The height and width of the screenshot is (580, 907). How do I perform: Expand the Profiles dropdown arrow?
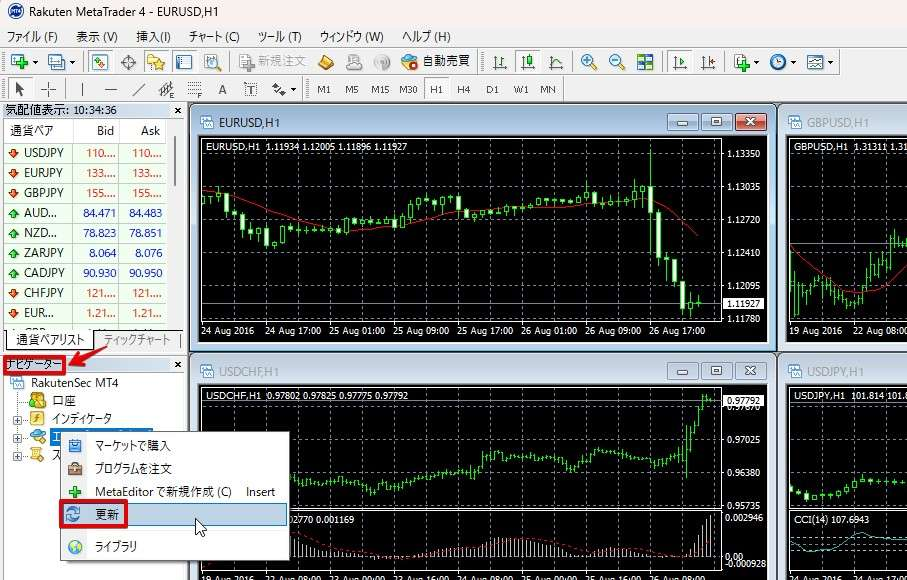[x=72, y=62]
